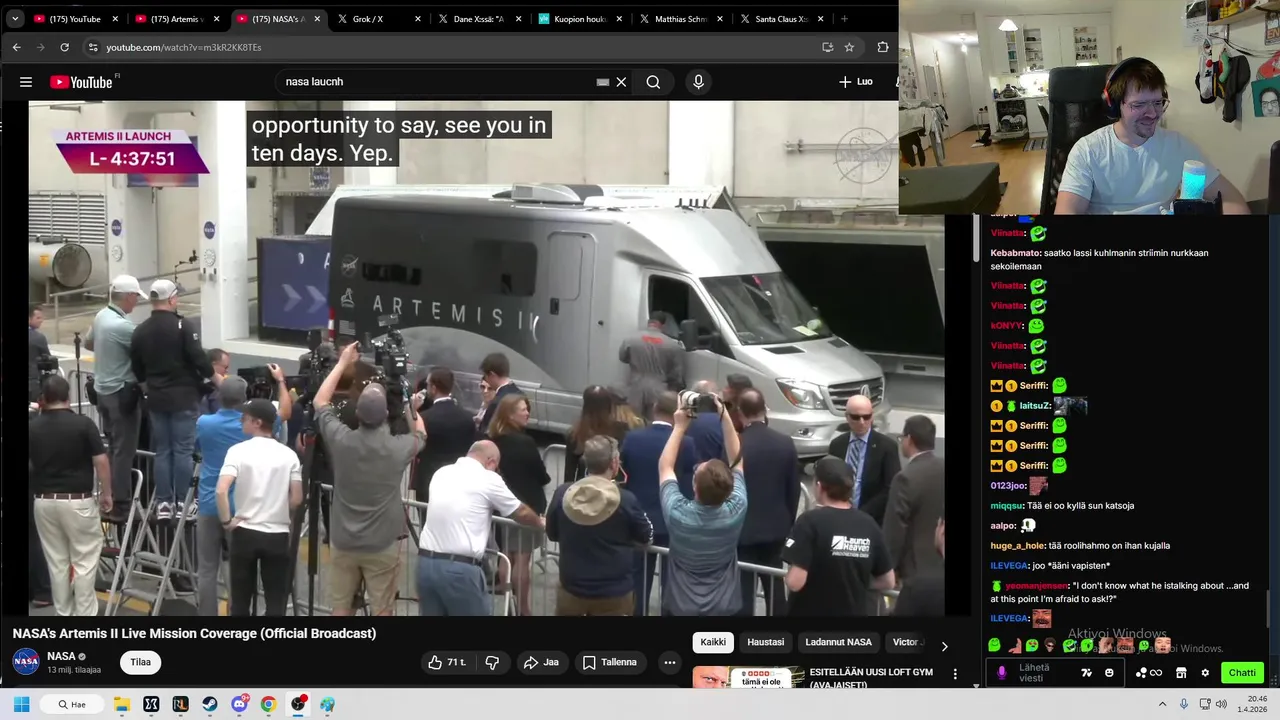Subscribe to NASA with the Tilaa button
The image size is (1280, 720).
tap(140, 662)
